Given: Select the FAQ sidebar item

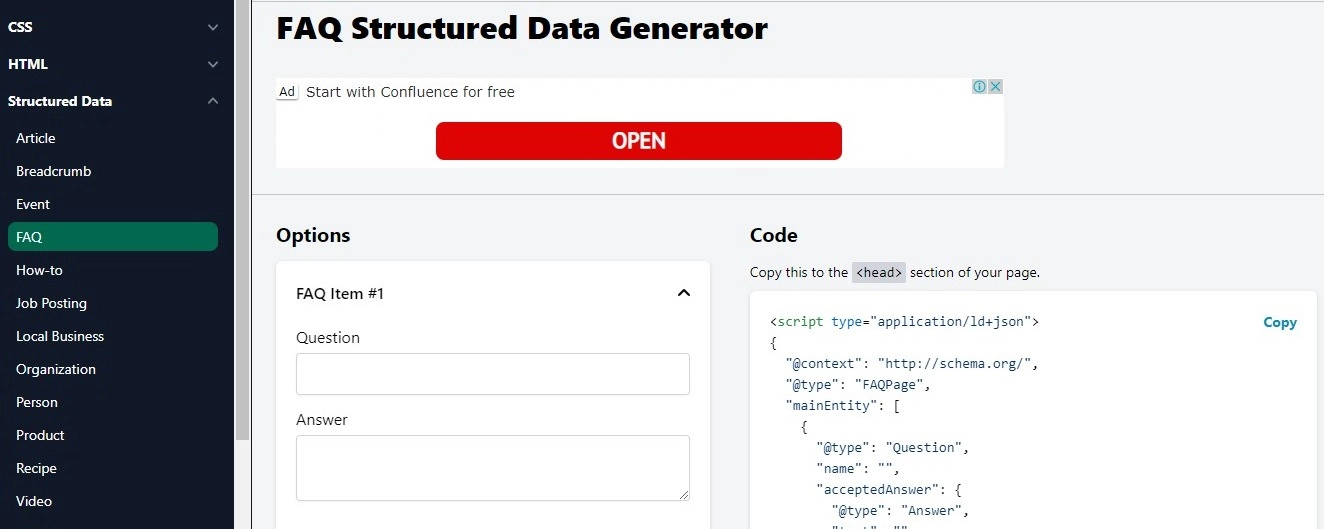Looking at the screenshot, I should tap(112, 237).
